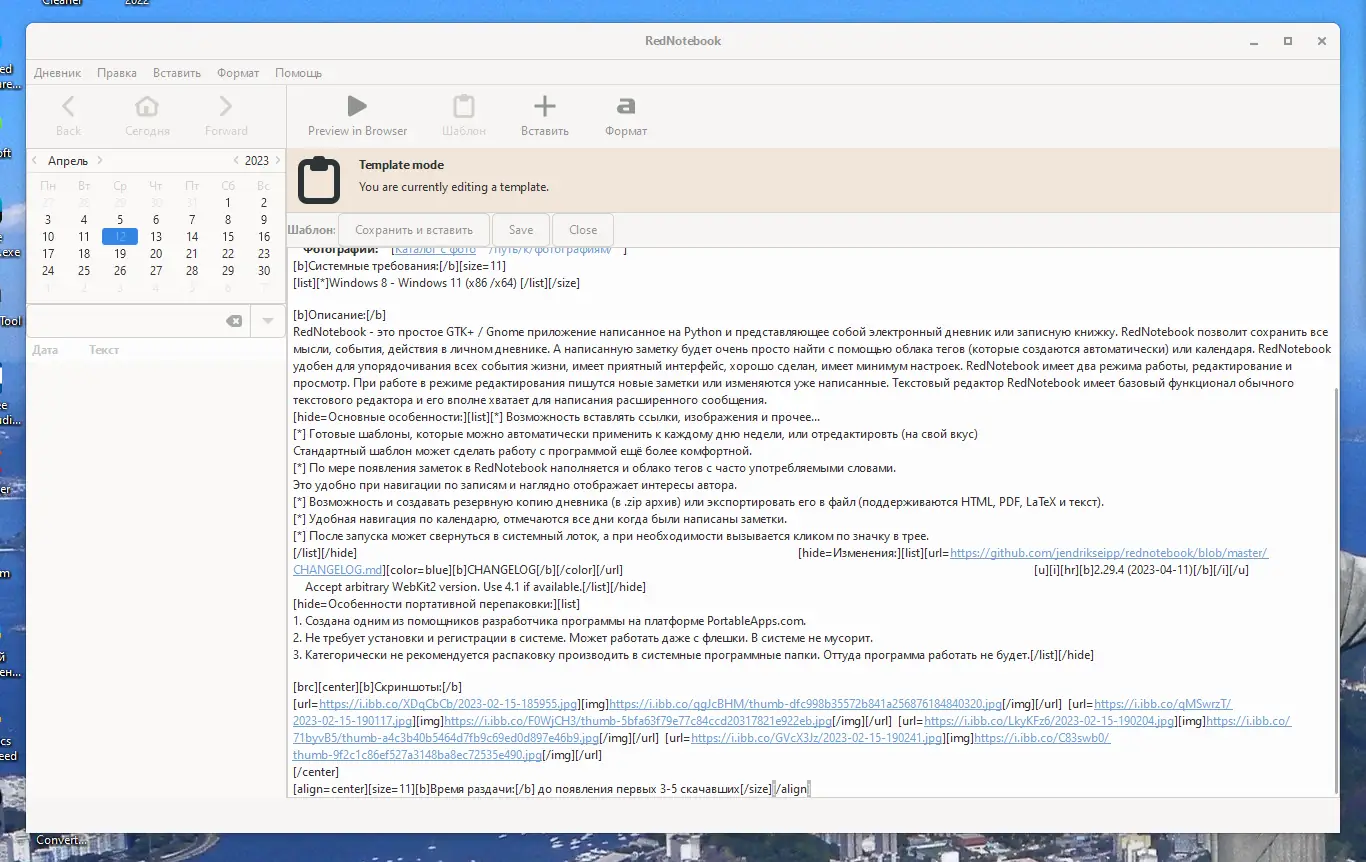This screenshot has height=862, width=1366.
Task: Click the 'Template mode' heading in the info bar
Action: point(401,165)
